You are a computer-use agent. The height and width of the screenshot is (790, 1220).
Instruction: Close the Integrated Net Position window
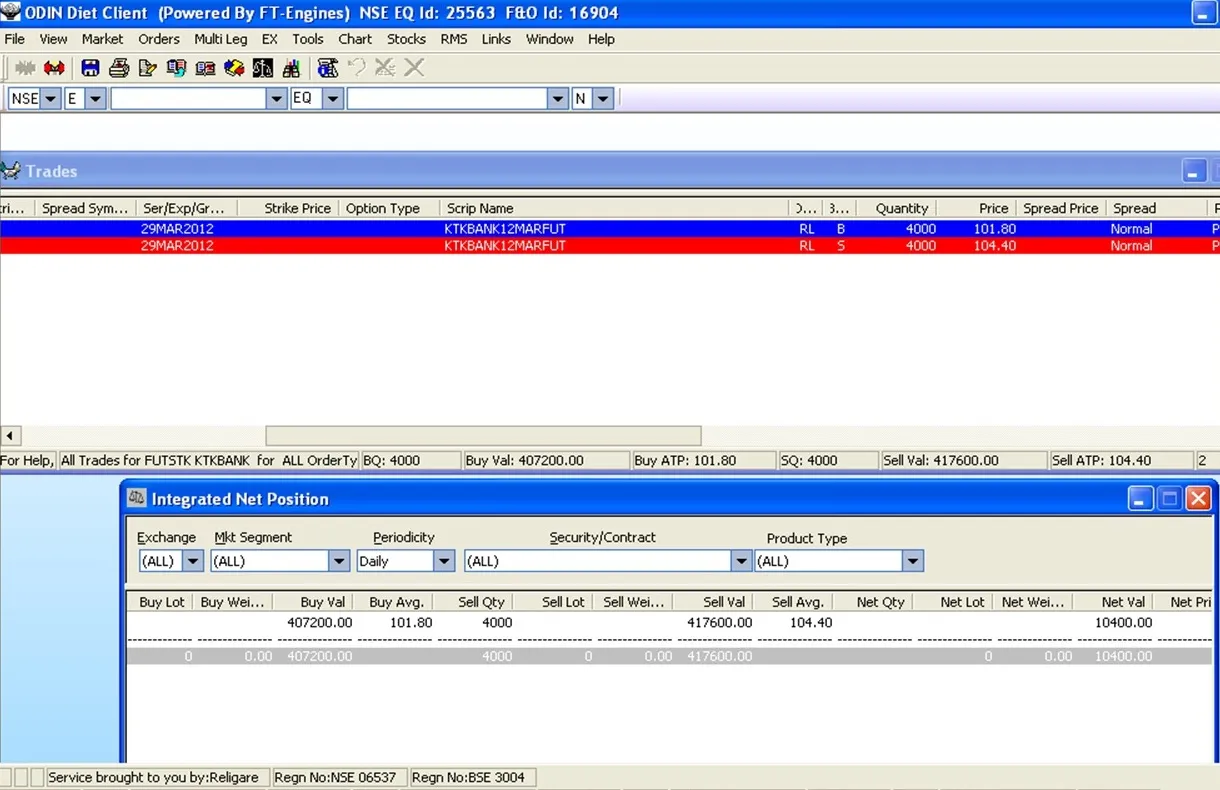point(1199,498)
